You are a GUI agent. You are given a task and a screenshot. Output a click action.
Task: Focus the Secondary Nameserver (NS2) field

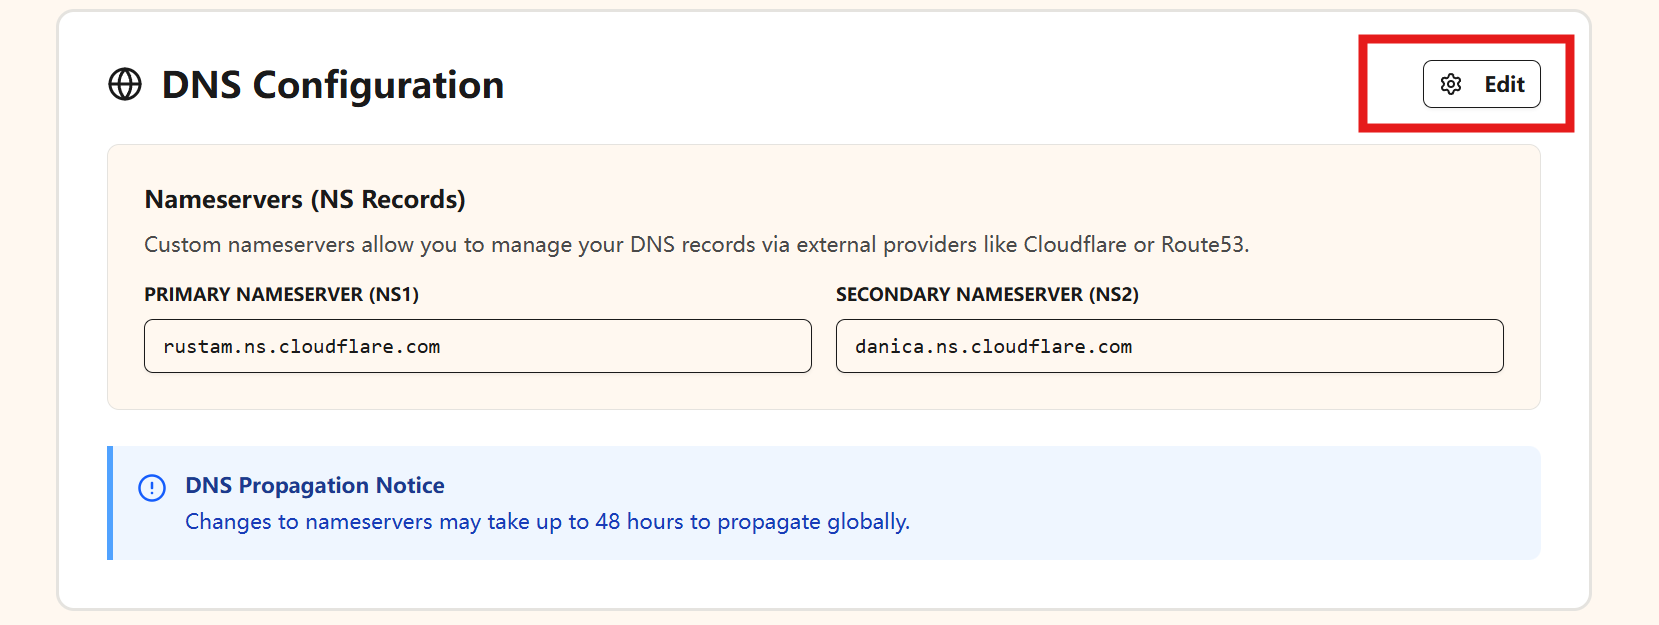coord(1169,346)
